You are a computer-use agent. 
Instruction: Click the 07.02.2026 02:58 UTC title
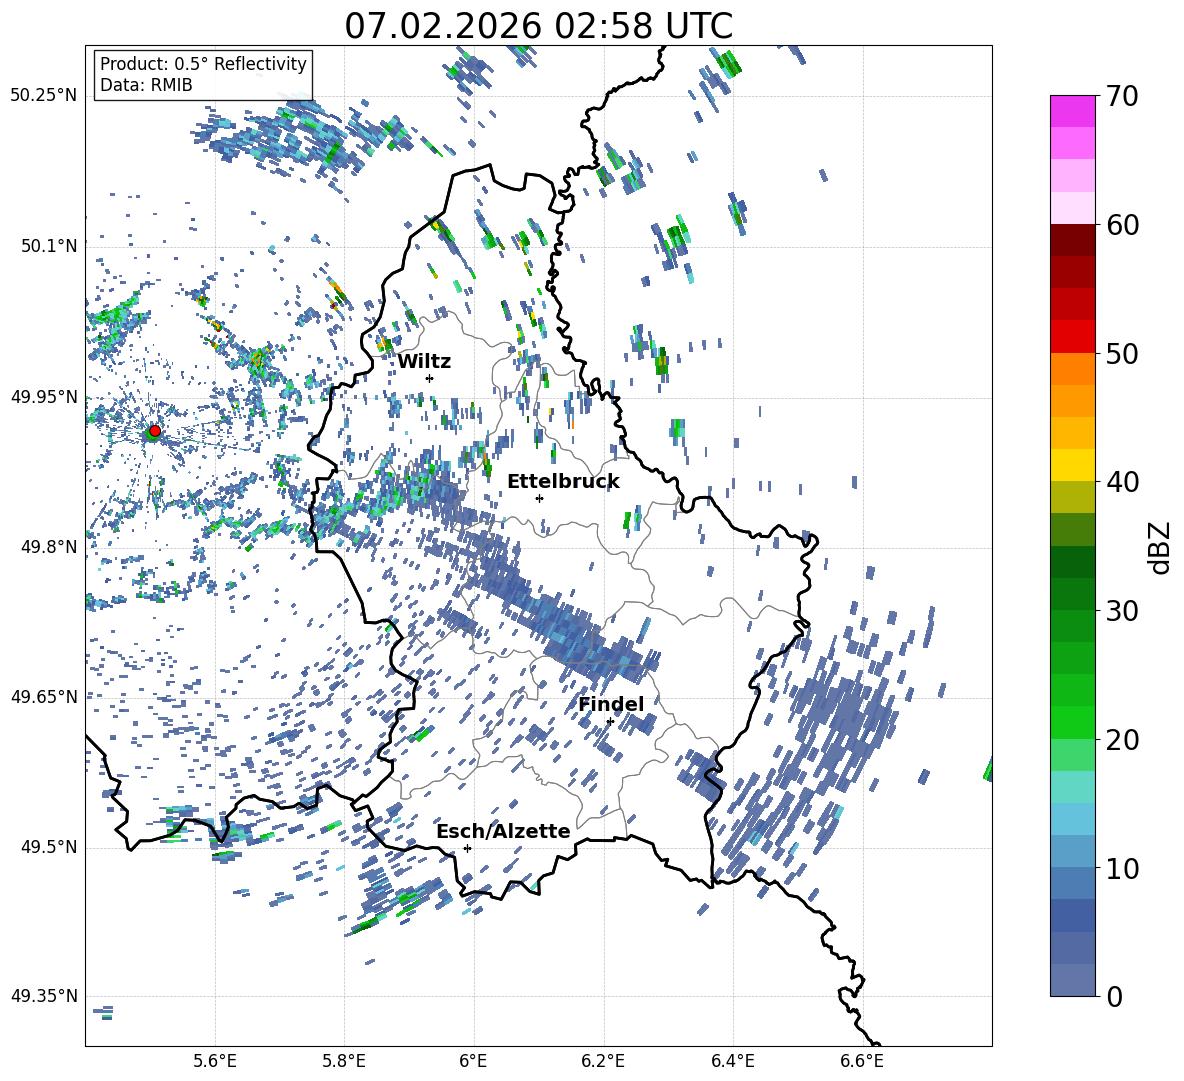(538, 26)
